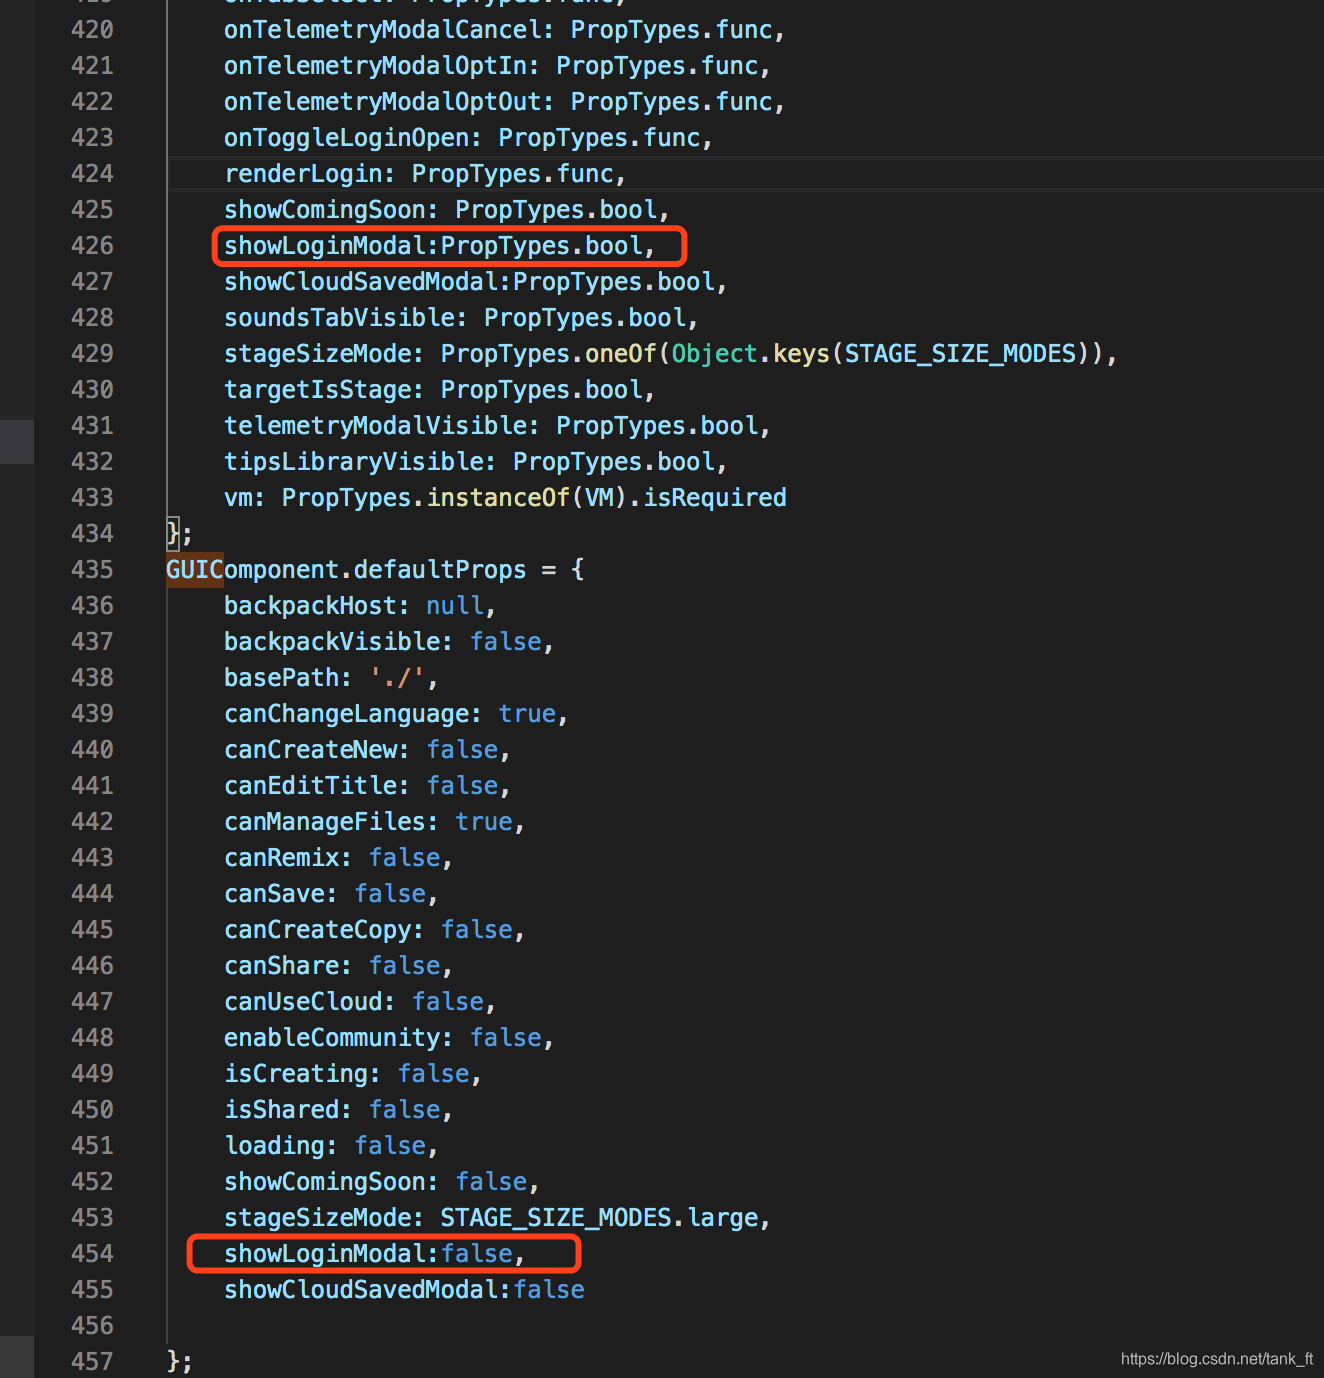
Task: Click canCreateCopy: false default
Action: pyautogui.click(x=374, y=930)
